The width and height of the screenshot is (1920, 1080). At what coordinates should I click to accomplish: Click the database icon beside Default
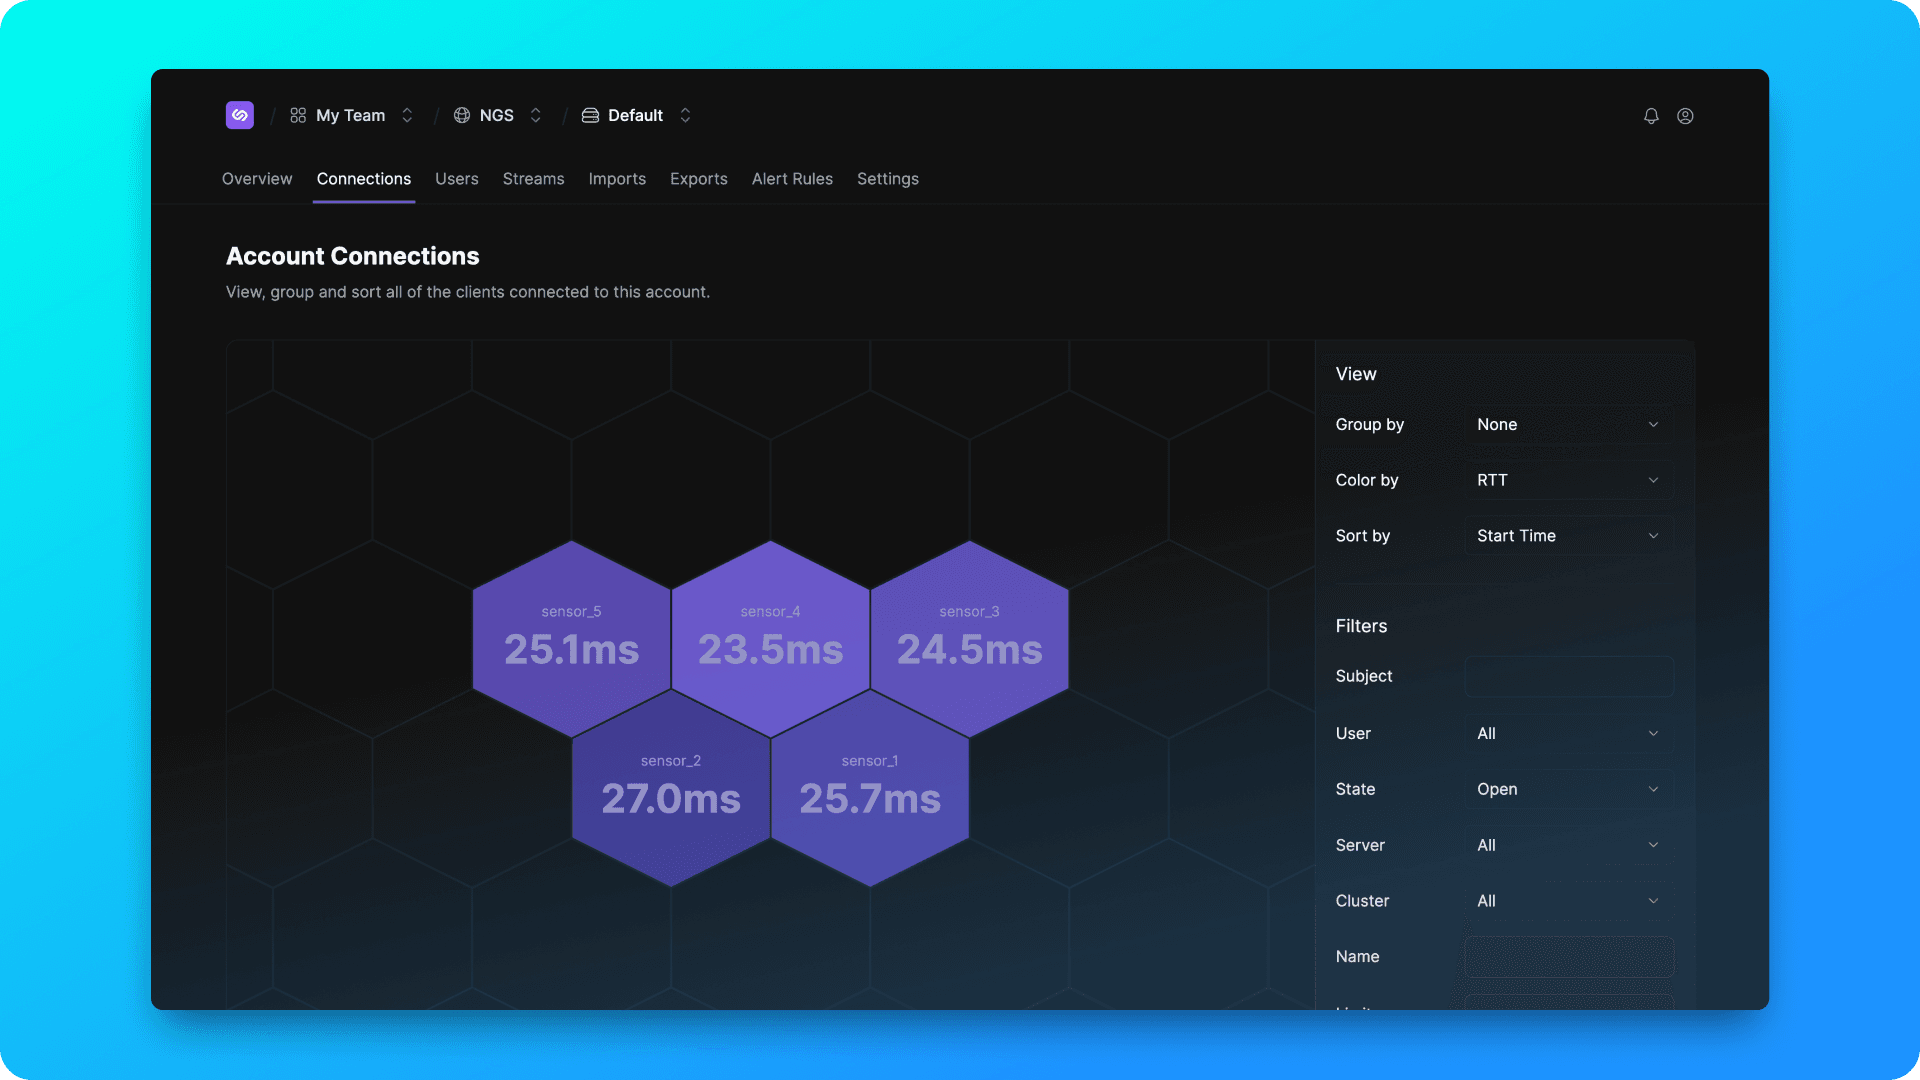(590, 116)
